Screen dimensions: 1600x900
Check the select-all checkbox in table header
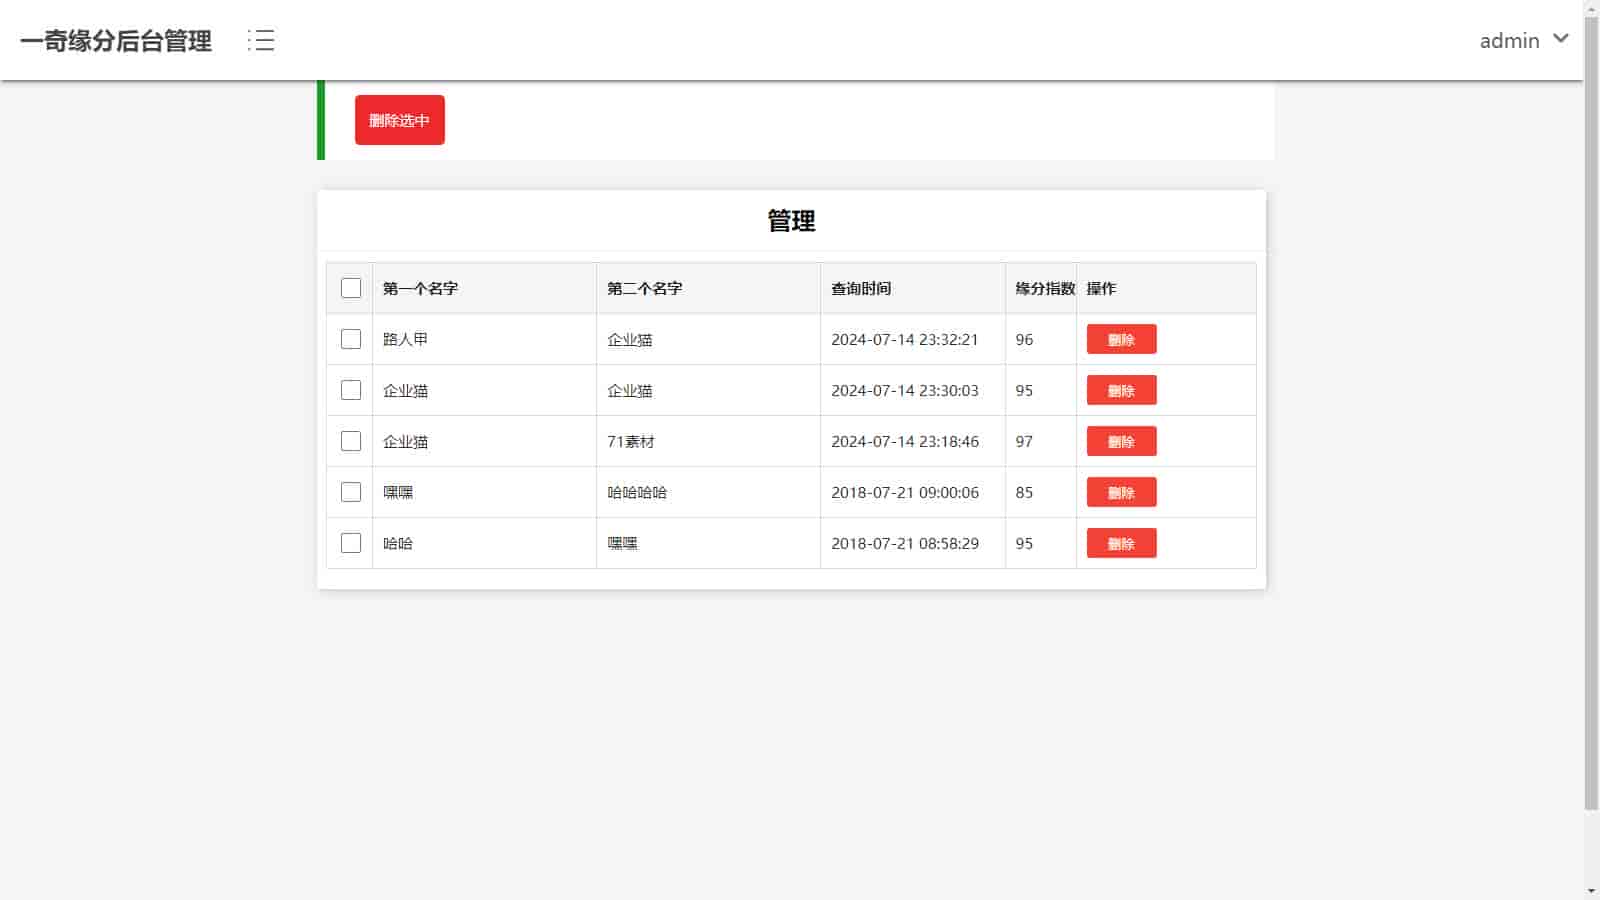(x=351, y=288)
